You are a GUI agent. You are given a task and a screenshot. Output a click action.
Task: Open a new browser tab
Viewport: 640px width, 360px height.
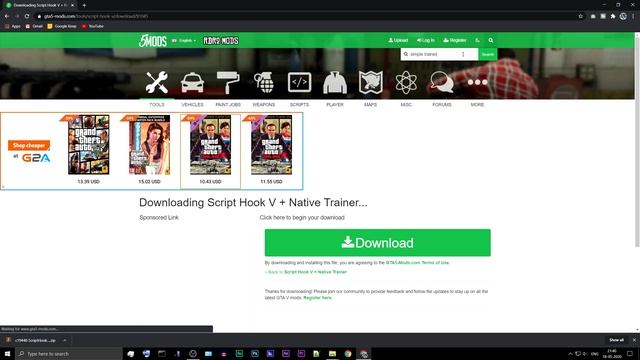point(84,5)
